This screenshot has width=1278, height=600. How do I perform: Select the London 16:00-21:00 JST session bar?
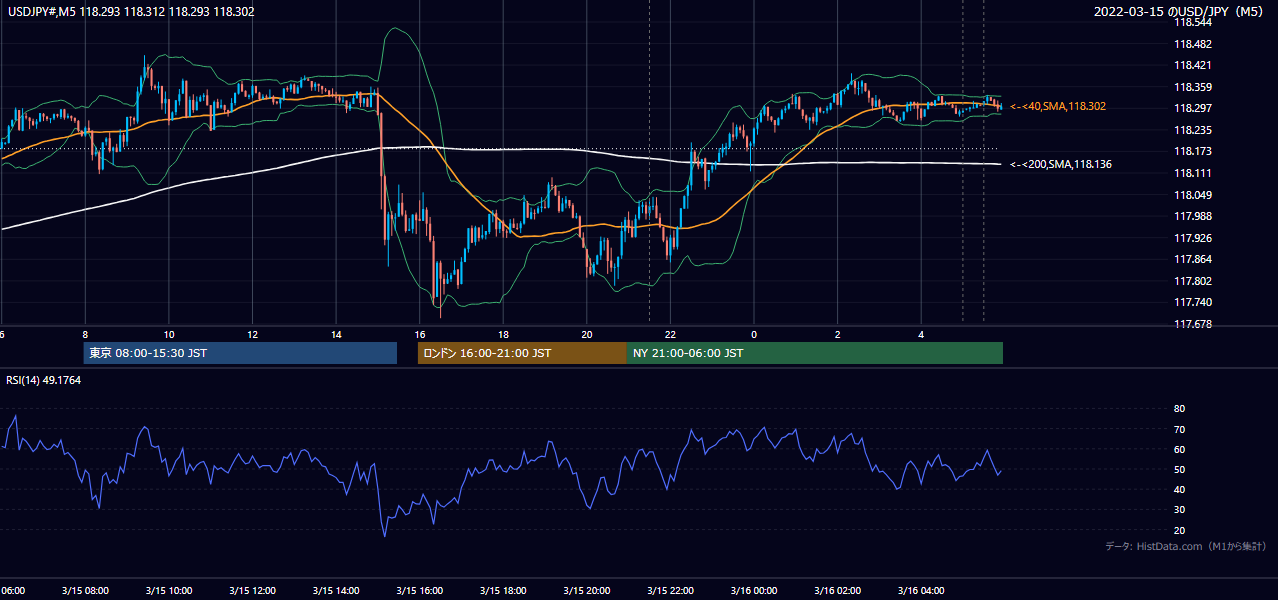coord(522,353)
